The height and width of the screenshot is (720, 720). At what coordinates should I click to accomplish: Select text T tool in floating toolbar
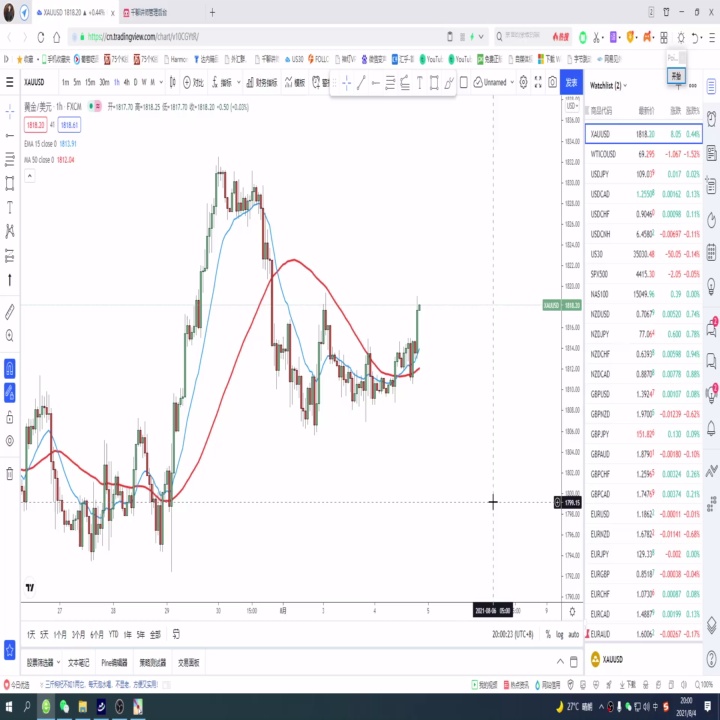(420, 83)
